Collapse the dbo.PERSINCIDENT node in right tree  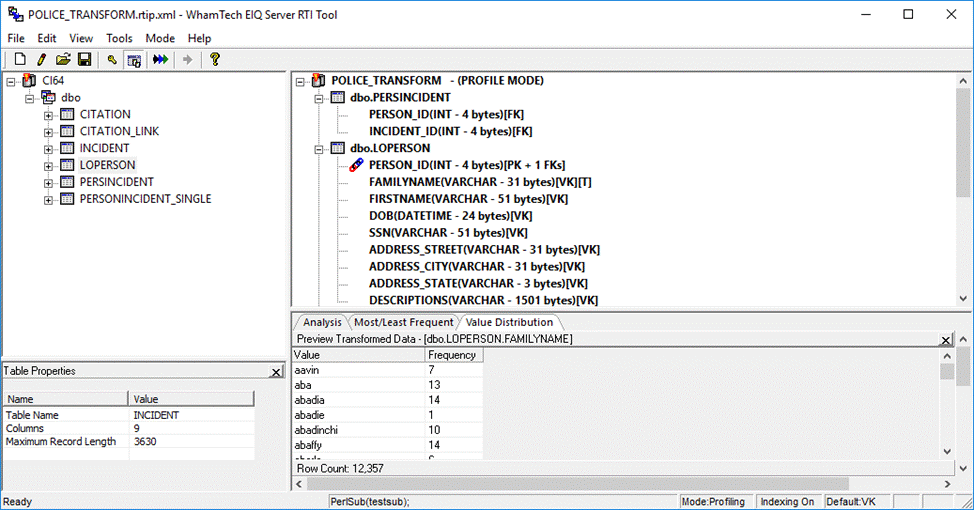click(x=319, y=98)
